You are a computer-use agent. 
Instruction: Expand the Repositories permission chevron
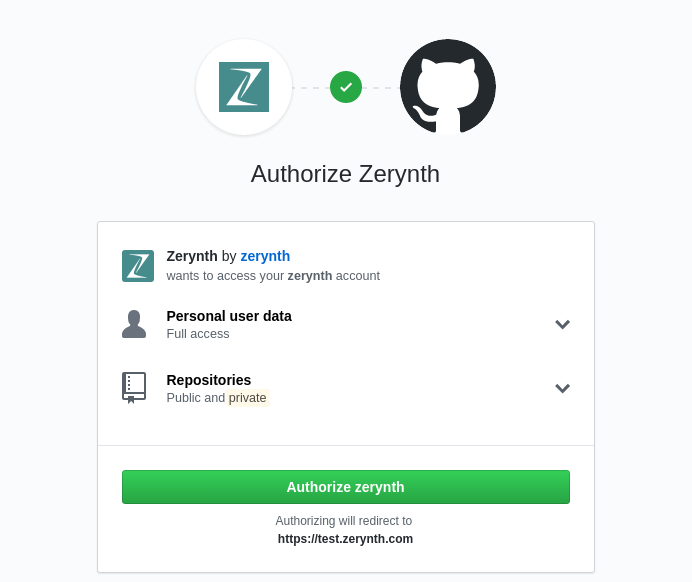562,388
